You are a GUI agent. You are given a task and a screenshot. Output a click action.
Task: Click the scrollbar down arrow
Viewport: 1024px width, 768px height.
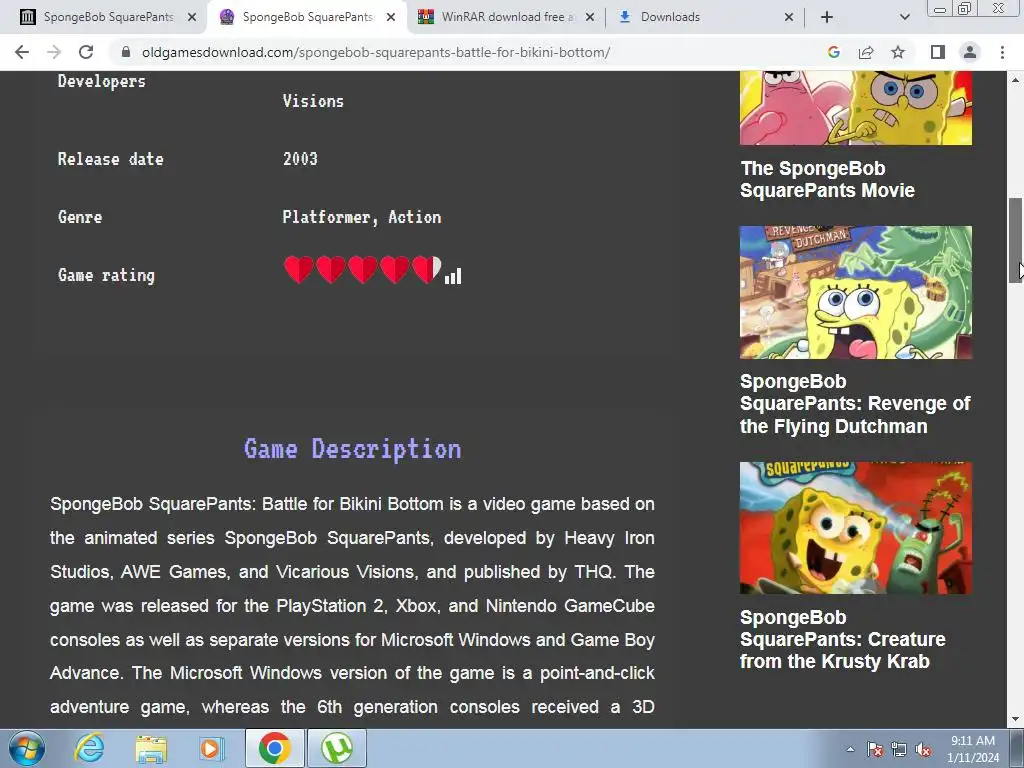click(x=1015, y=720)
